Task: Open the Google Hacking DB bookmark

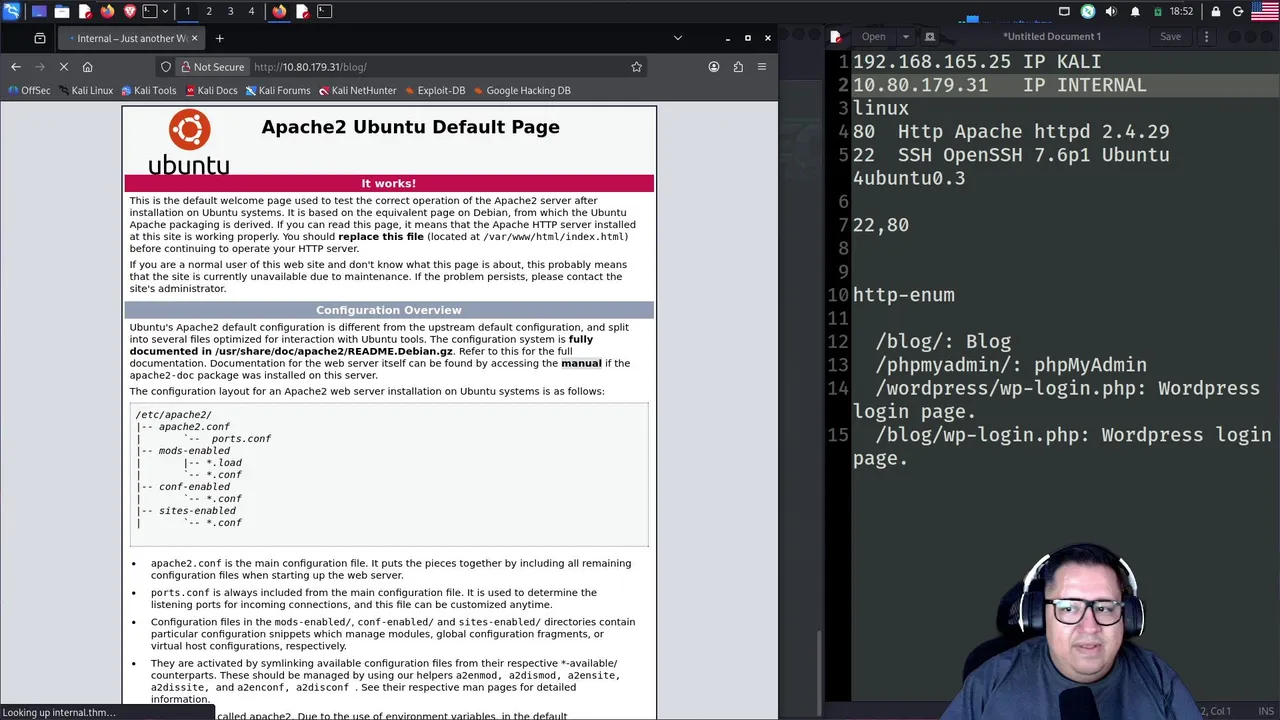Action: [x=522, y=90]
